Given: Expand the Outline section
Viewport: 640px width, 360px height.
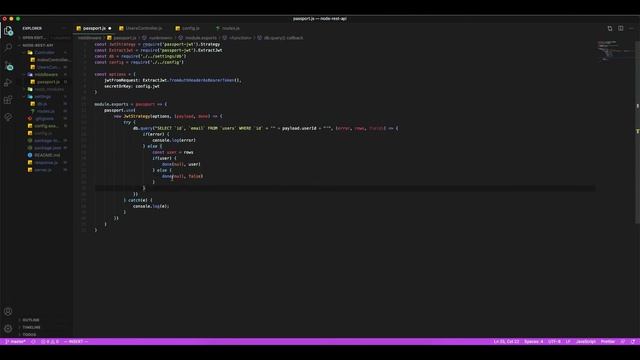Looking at the screenshot, I should coord(31,320).
